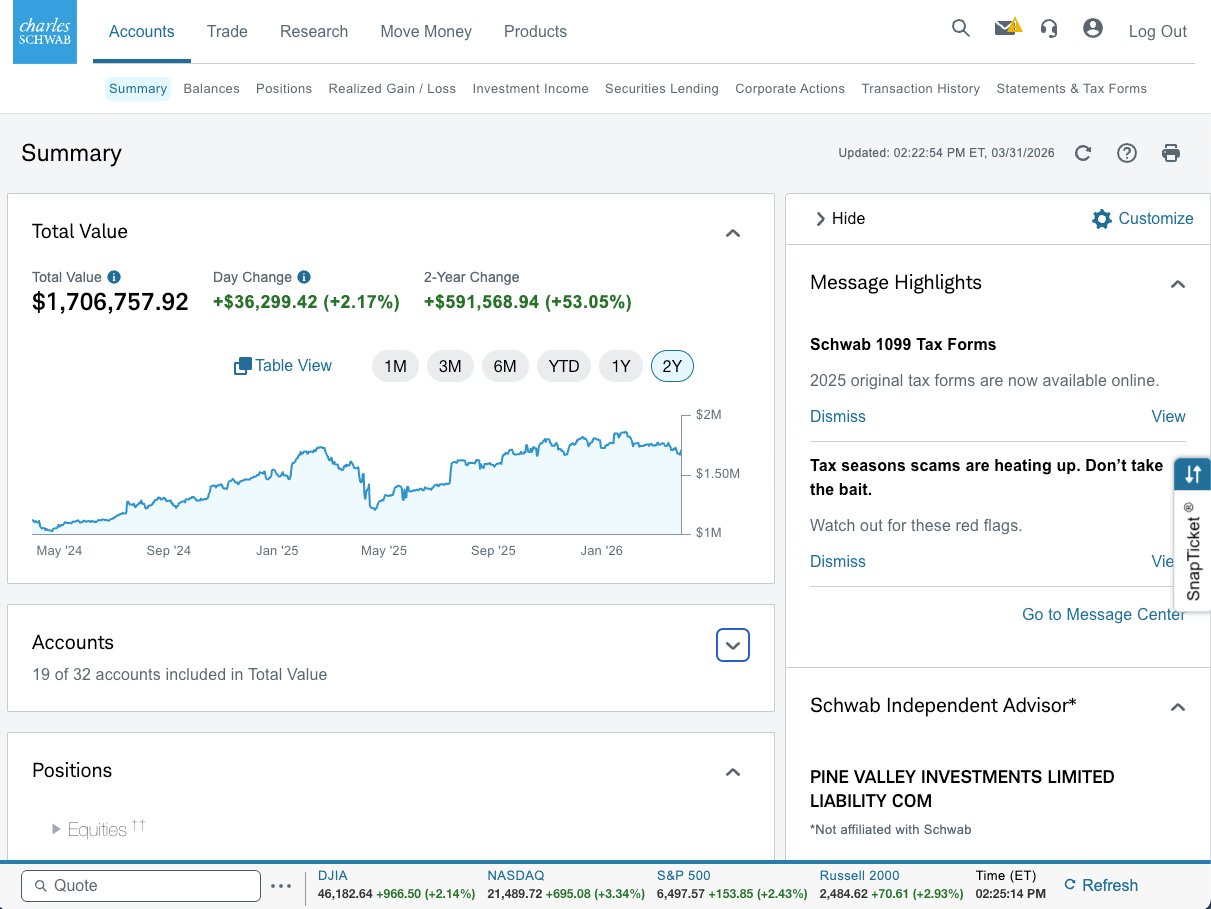Select the 1M time range
Viewport: 1211px width, 909px height.
coord(395,366)
